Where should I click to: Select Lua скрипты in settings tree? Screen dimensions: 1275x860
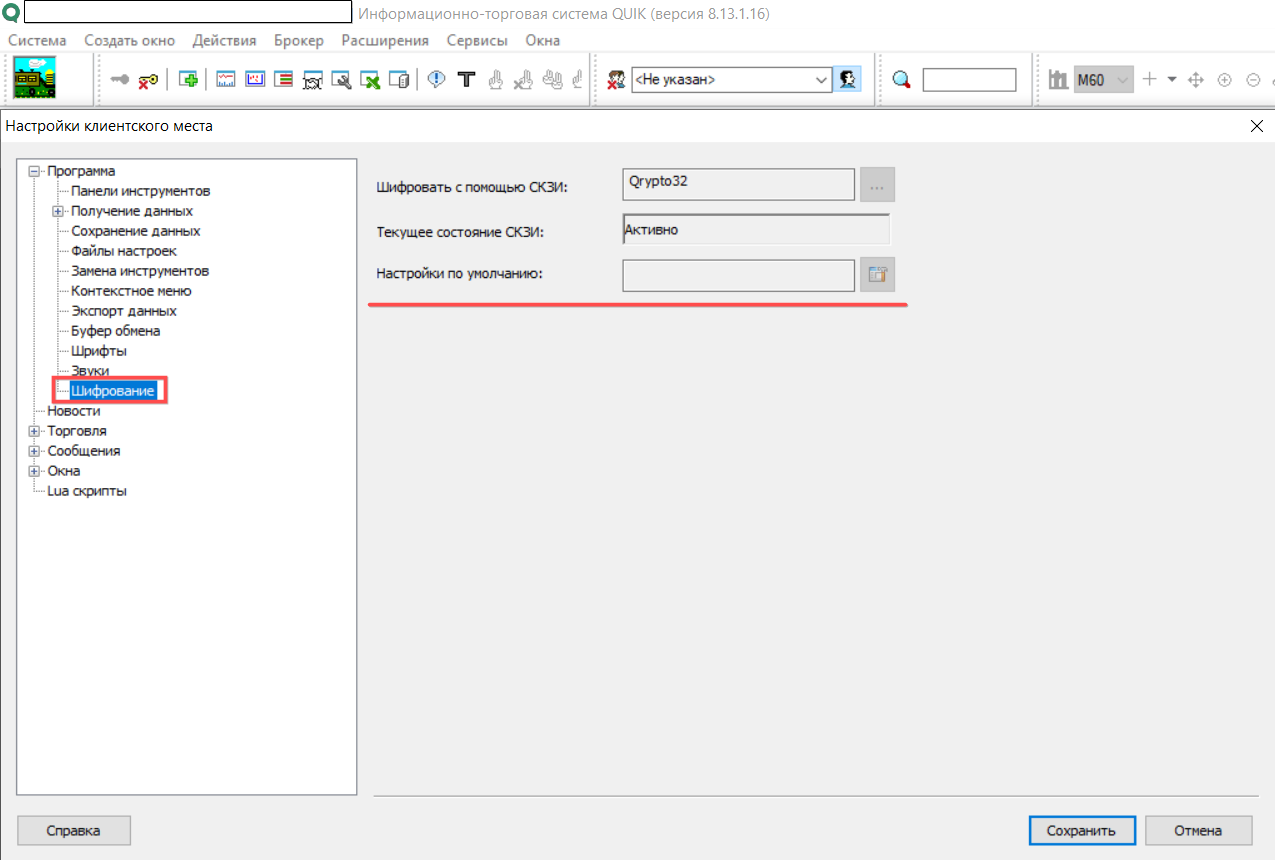pos(87,491)
